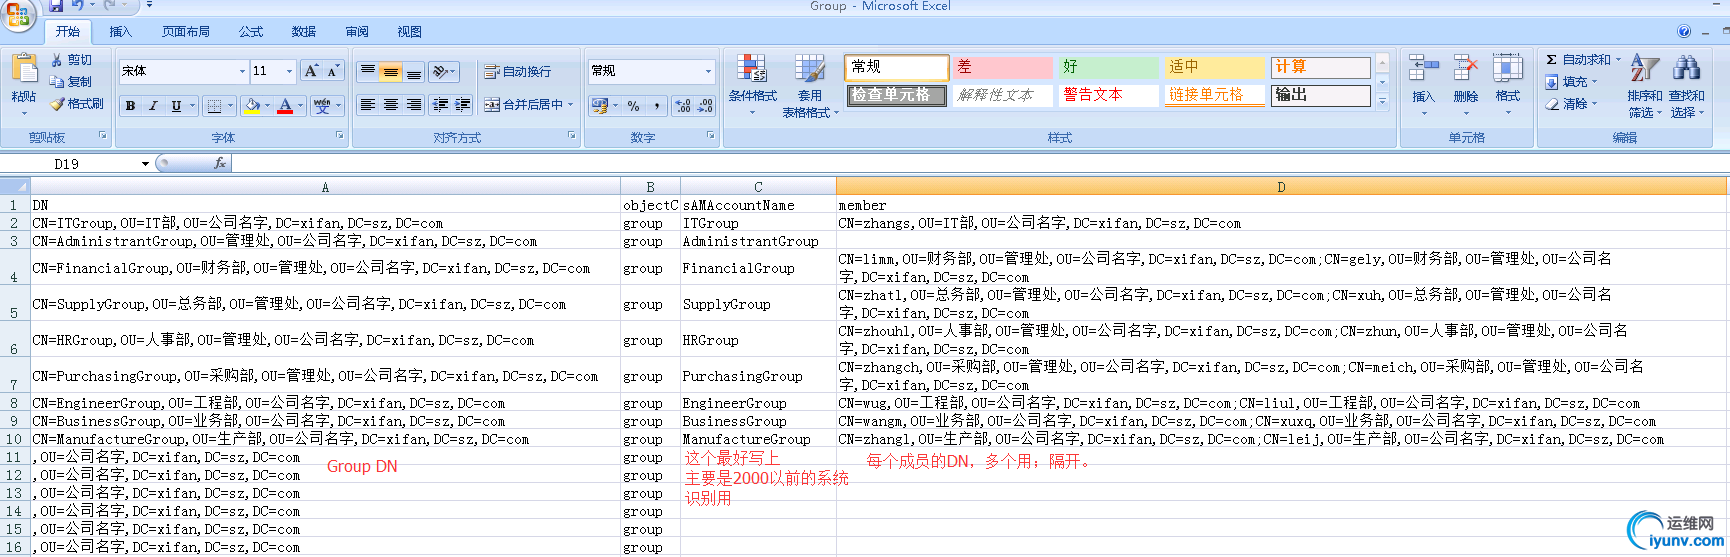The width and height of the screenshot is (1730, 557).
Task: Increase font size with large A
Action: (x=312, y=71)
